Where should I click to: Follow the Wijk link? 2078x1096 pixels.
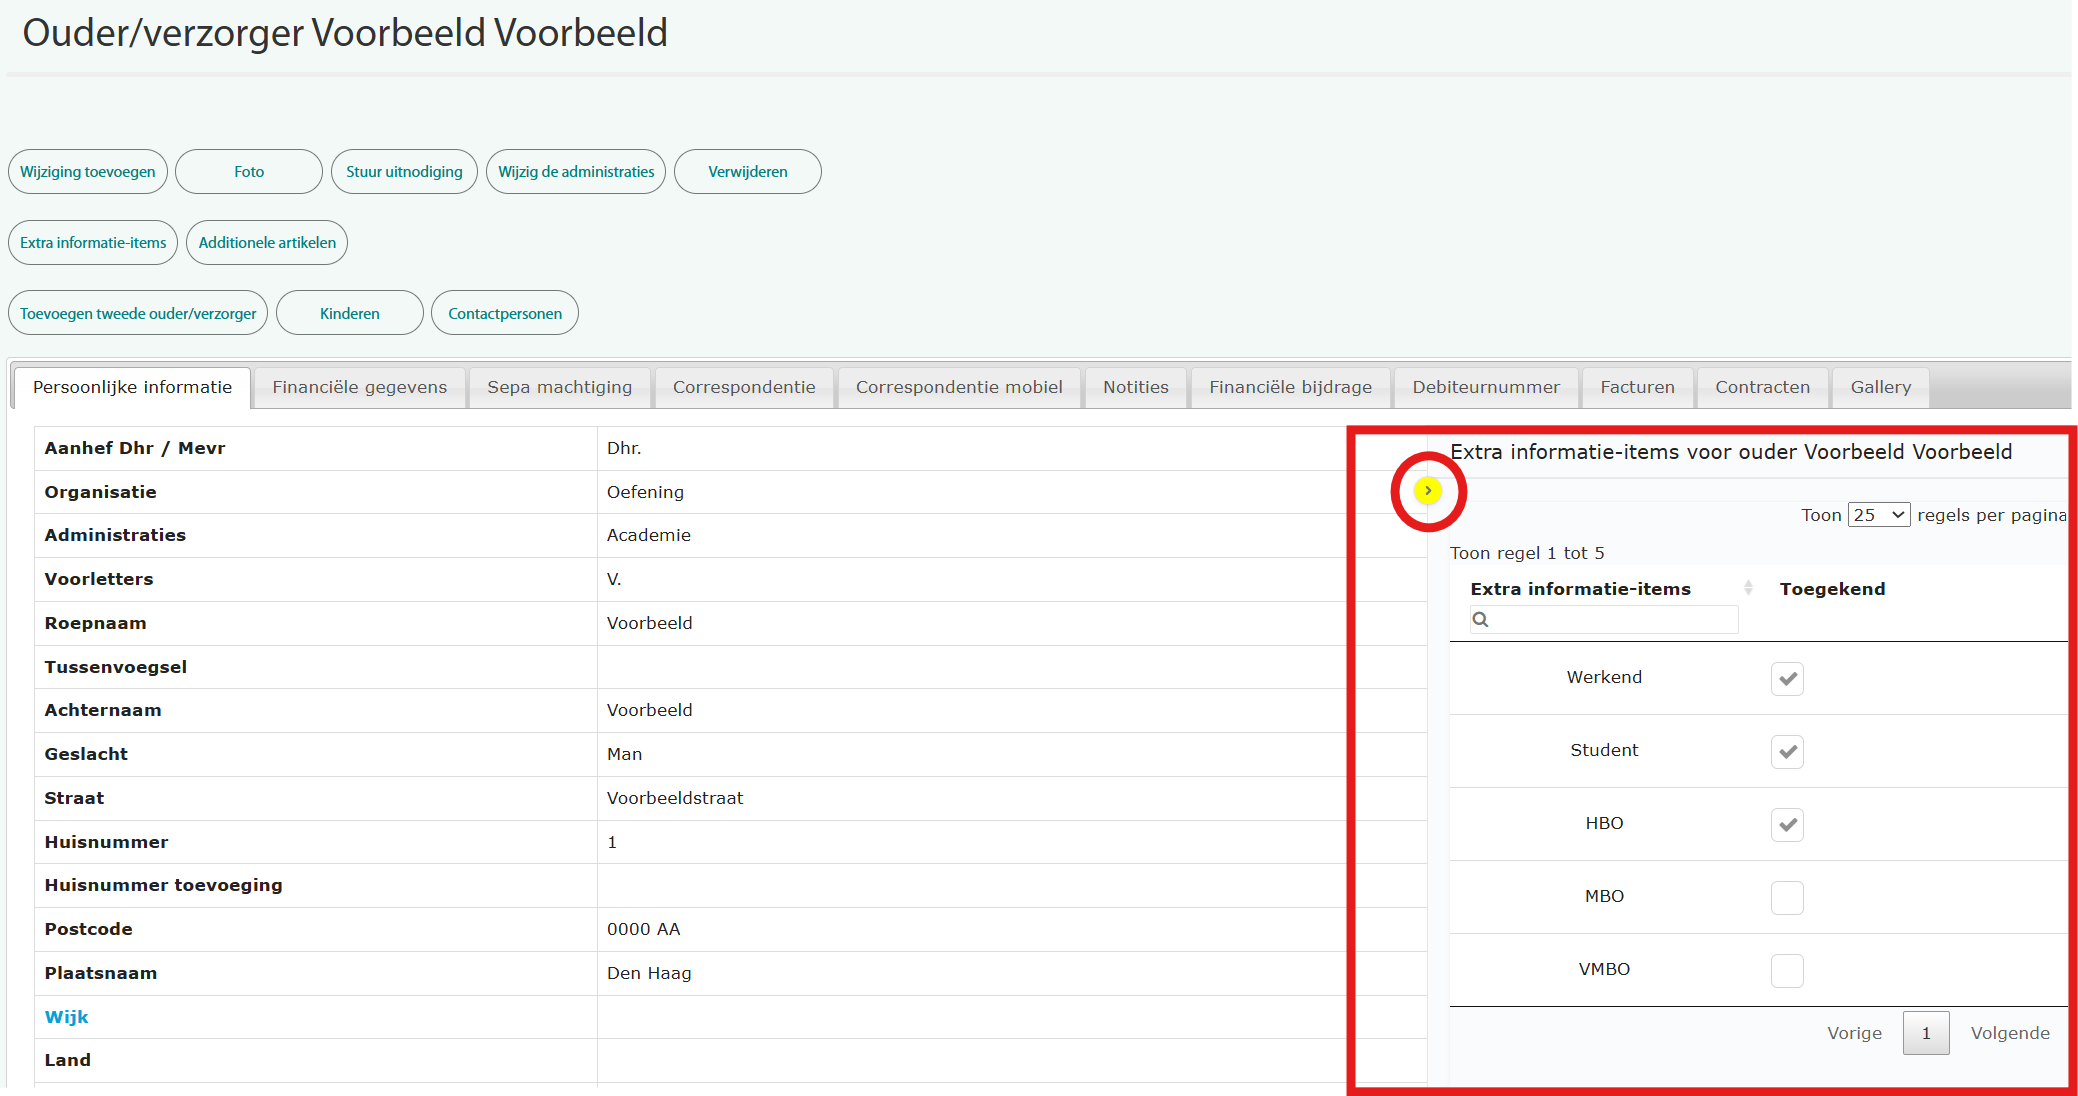click(66, 1017)
